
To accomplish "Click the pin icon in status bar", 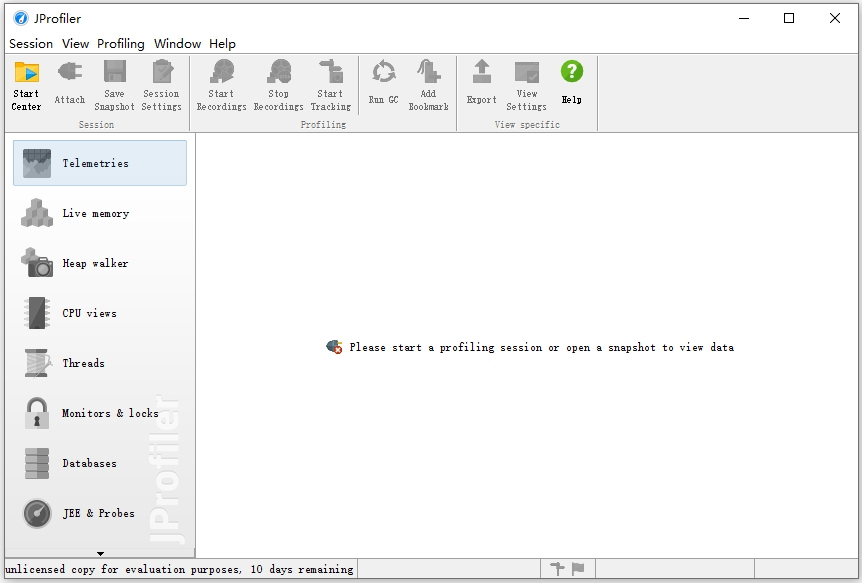I will coord(557,569).
